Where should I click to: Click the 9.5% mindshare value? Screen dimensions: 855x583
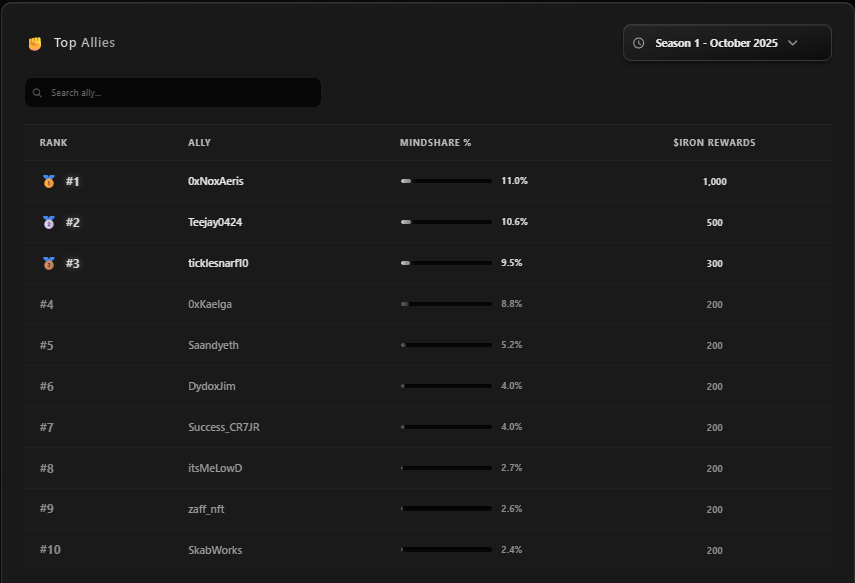511,262
